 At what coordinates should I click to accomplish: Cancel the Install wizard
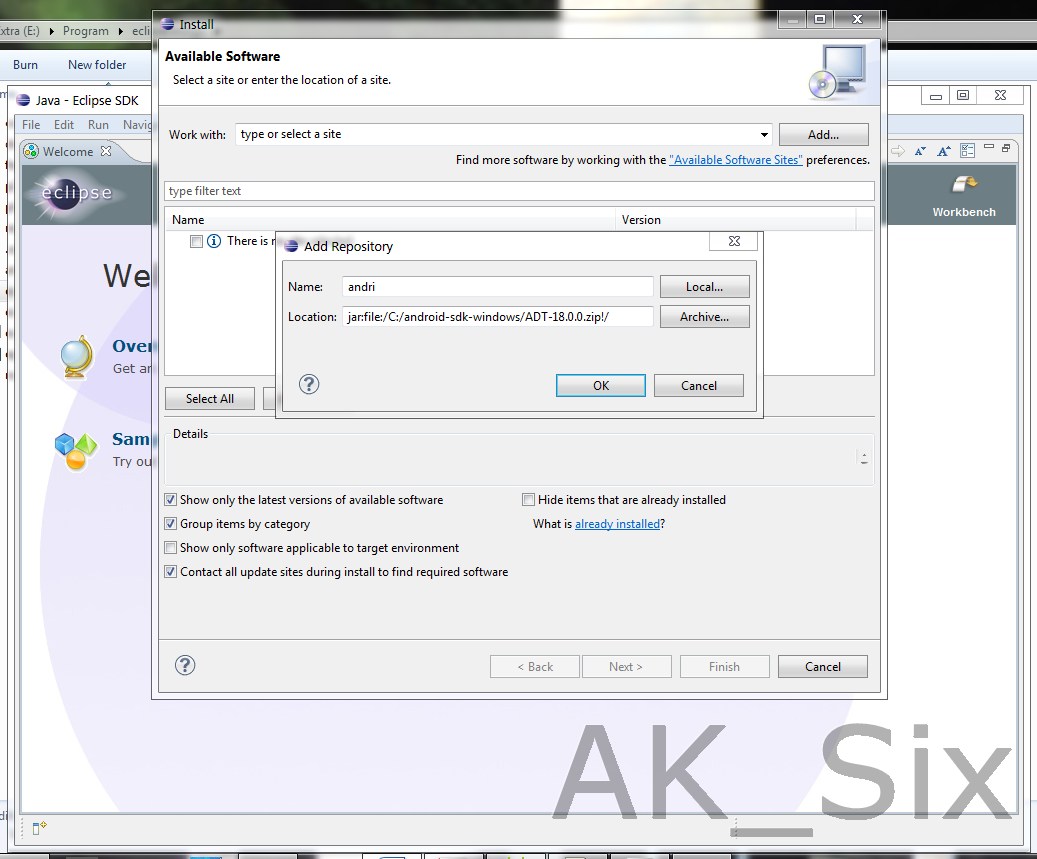[x=823, y=667]
